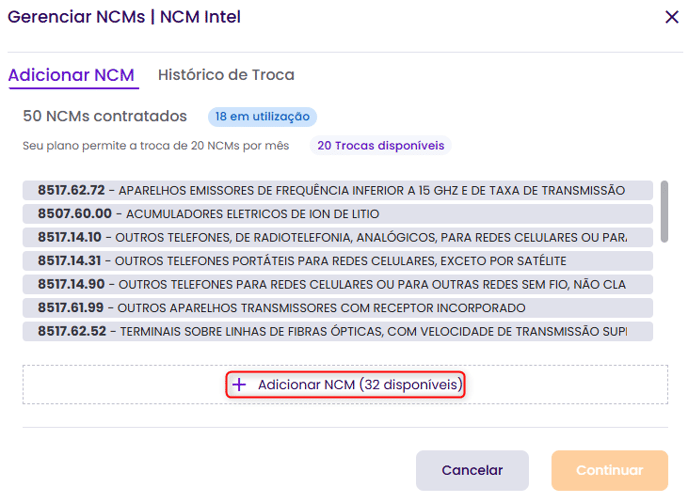Select NCM 8517.62.72 row

(x=338, y=190)
